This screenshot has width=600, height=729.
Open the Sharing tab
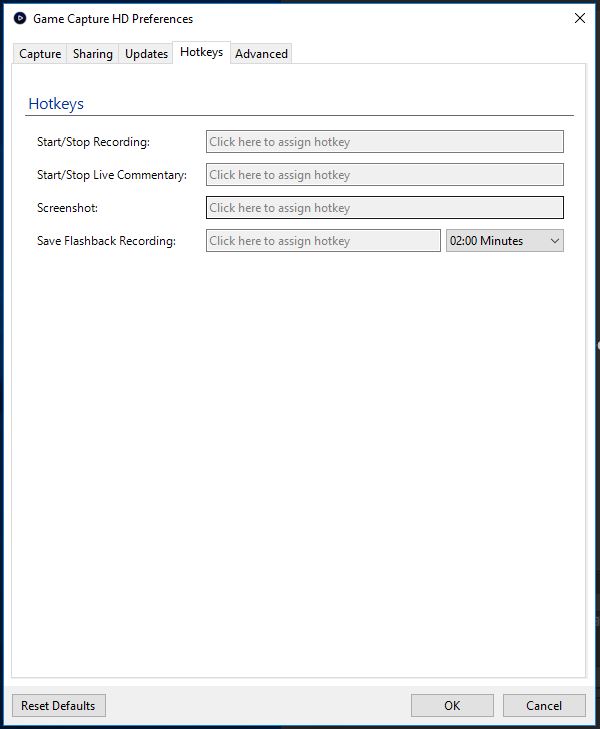(92, 54)
